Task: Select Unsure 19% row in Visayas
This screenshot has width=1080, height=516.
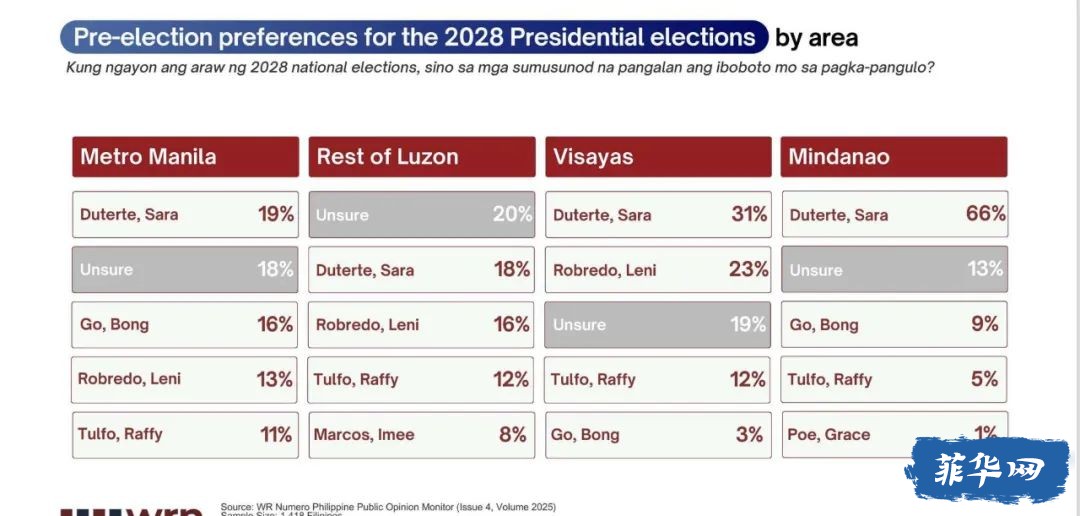Action: point(658,324)
